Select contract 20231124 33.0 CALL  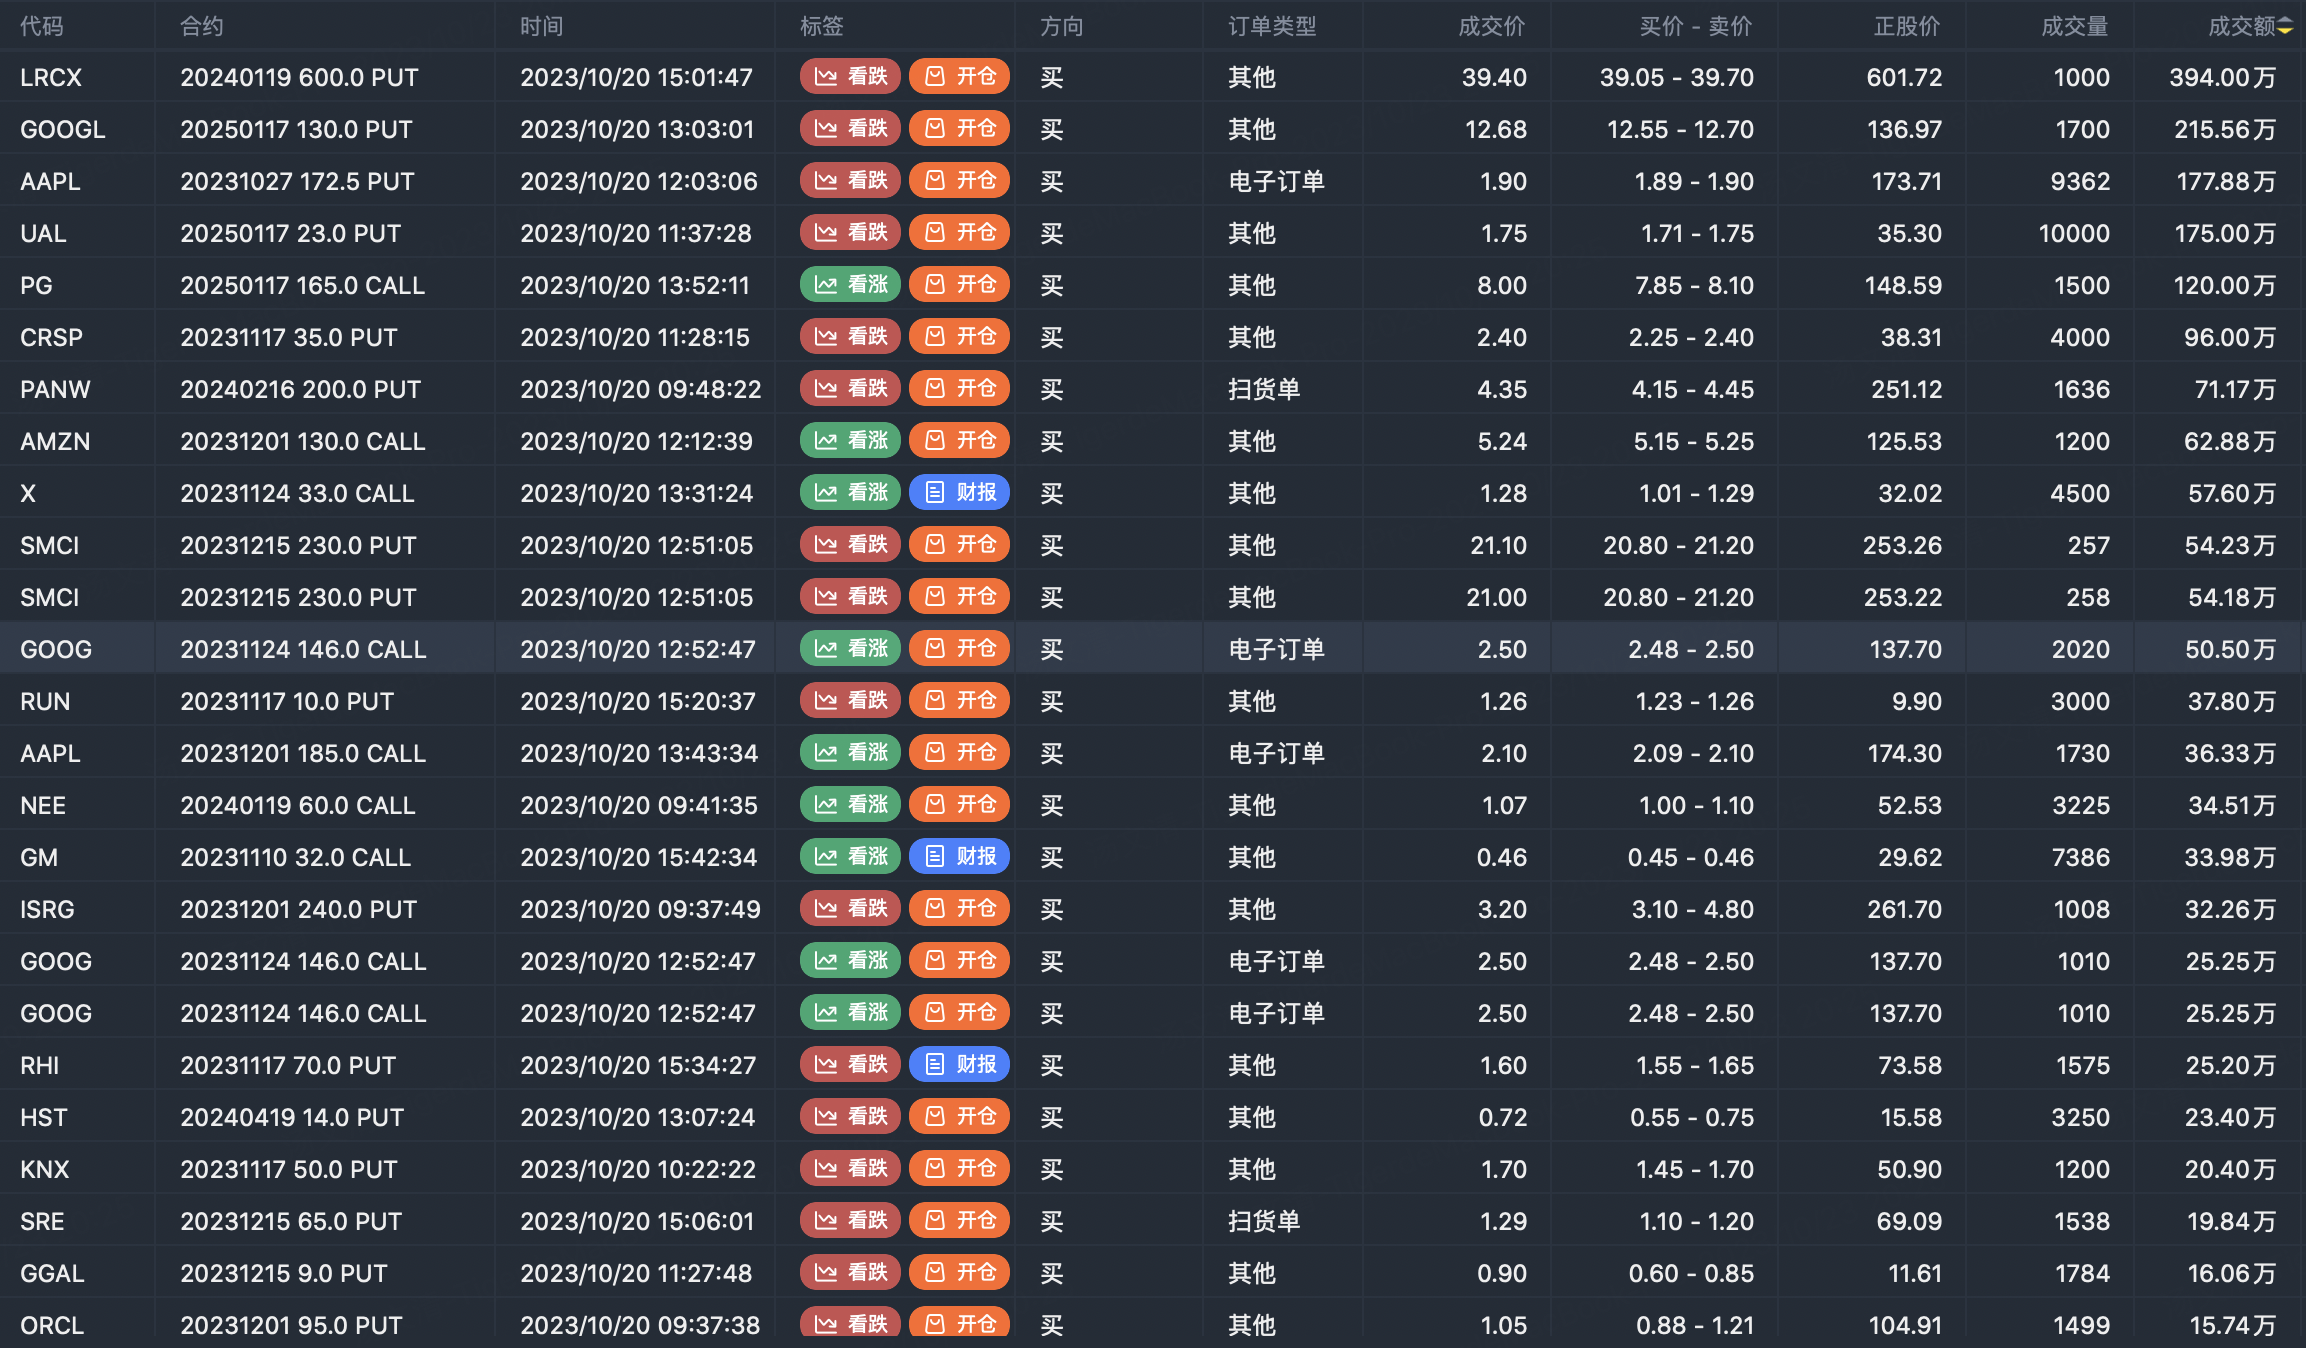pos(297,493)
